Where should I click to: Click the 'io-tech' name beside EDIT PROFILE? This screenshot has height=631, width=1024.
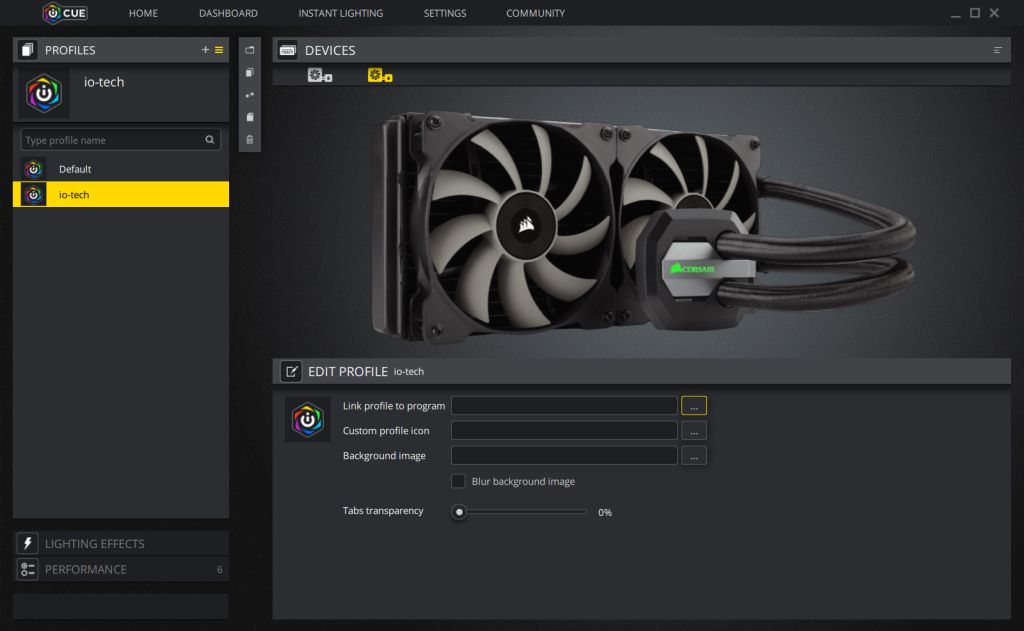coord(409,372)
